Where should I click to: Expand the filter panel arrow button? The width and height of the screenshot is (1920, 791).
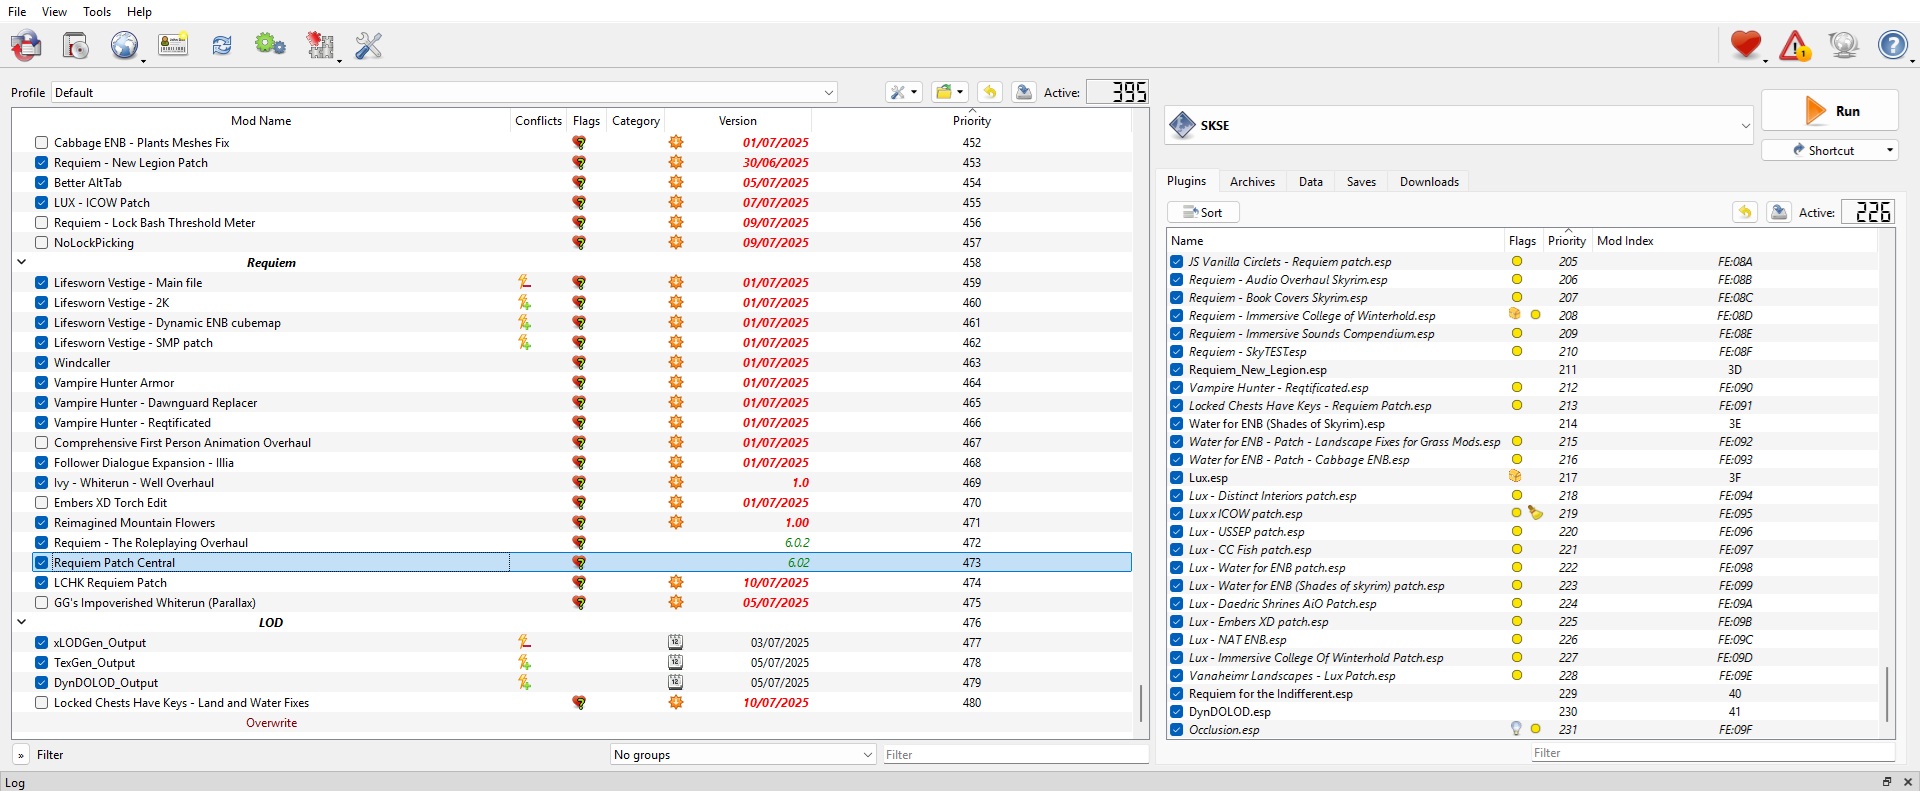coord(20,755)
